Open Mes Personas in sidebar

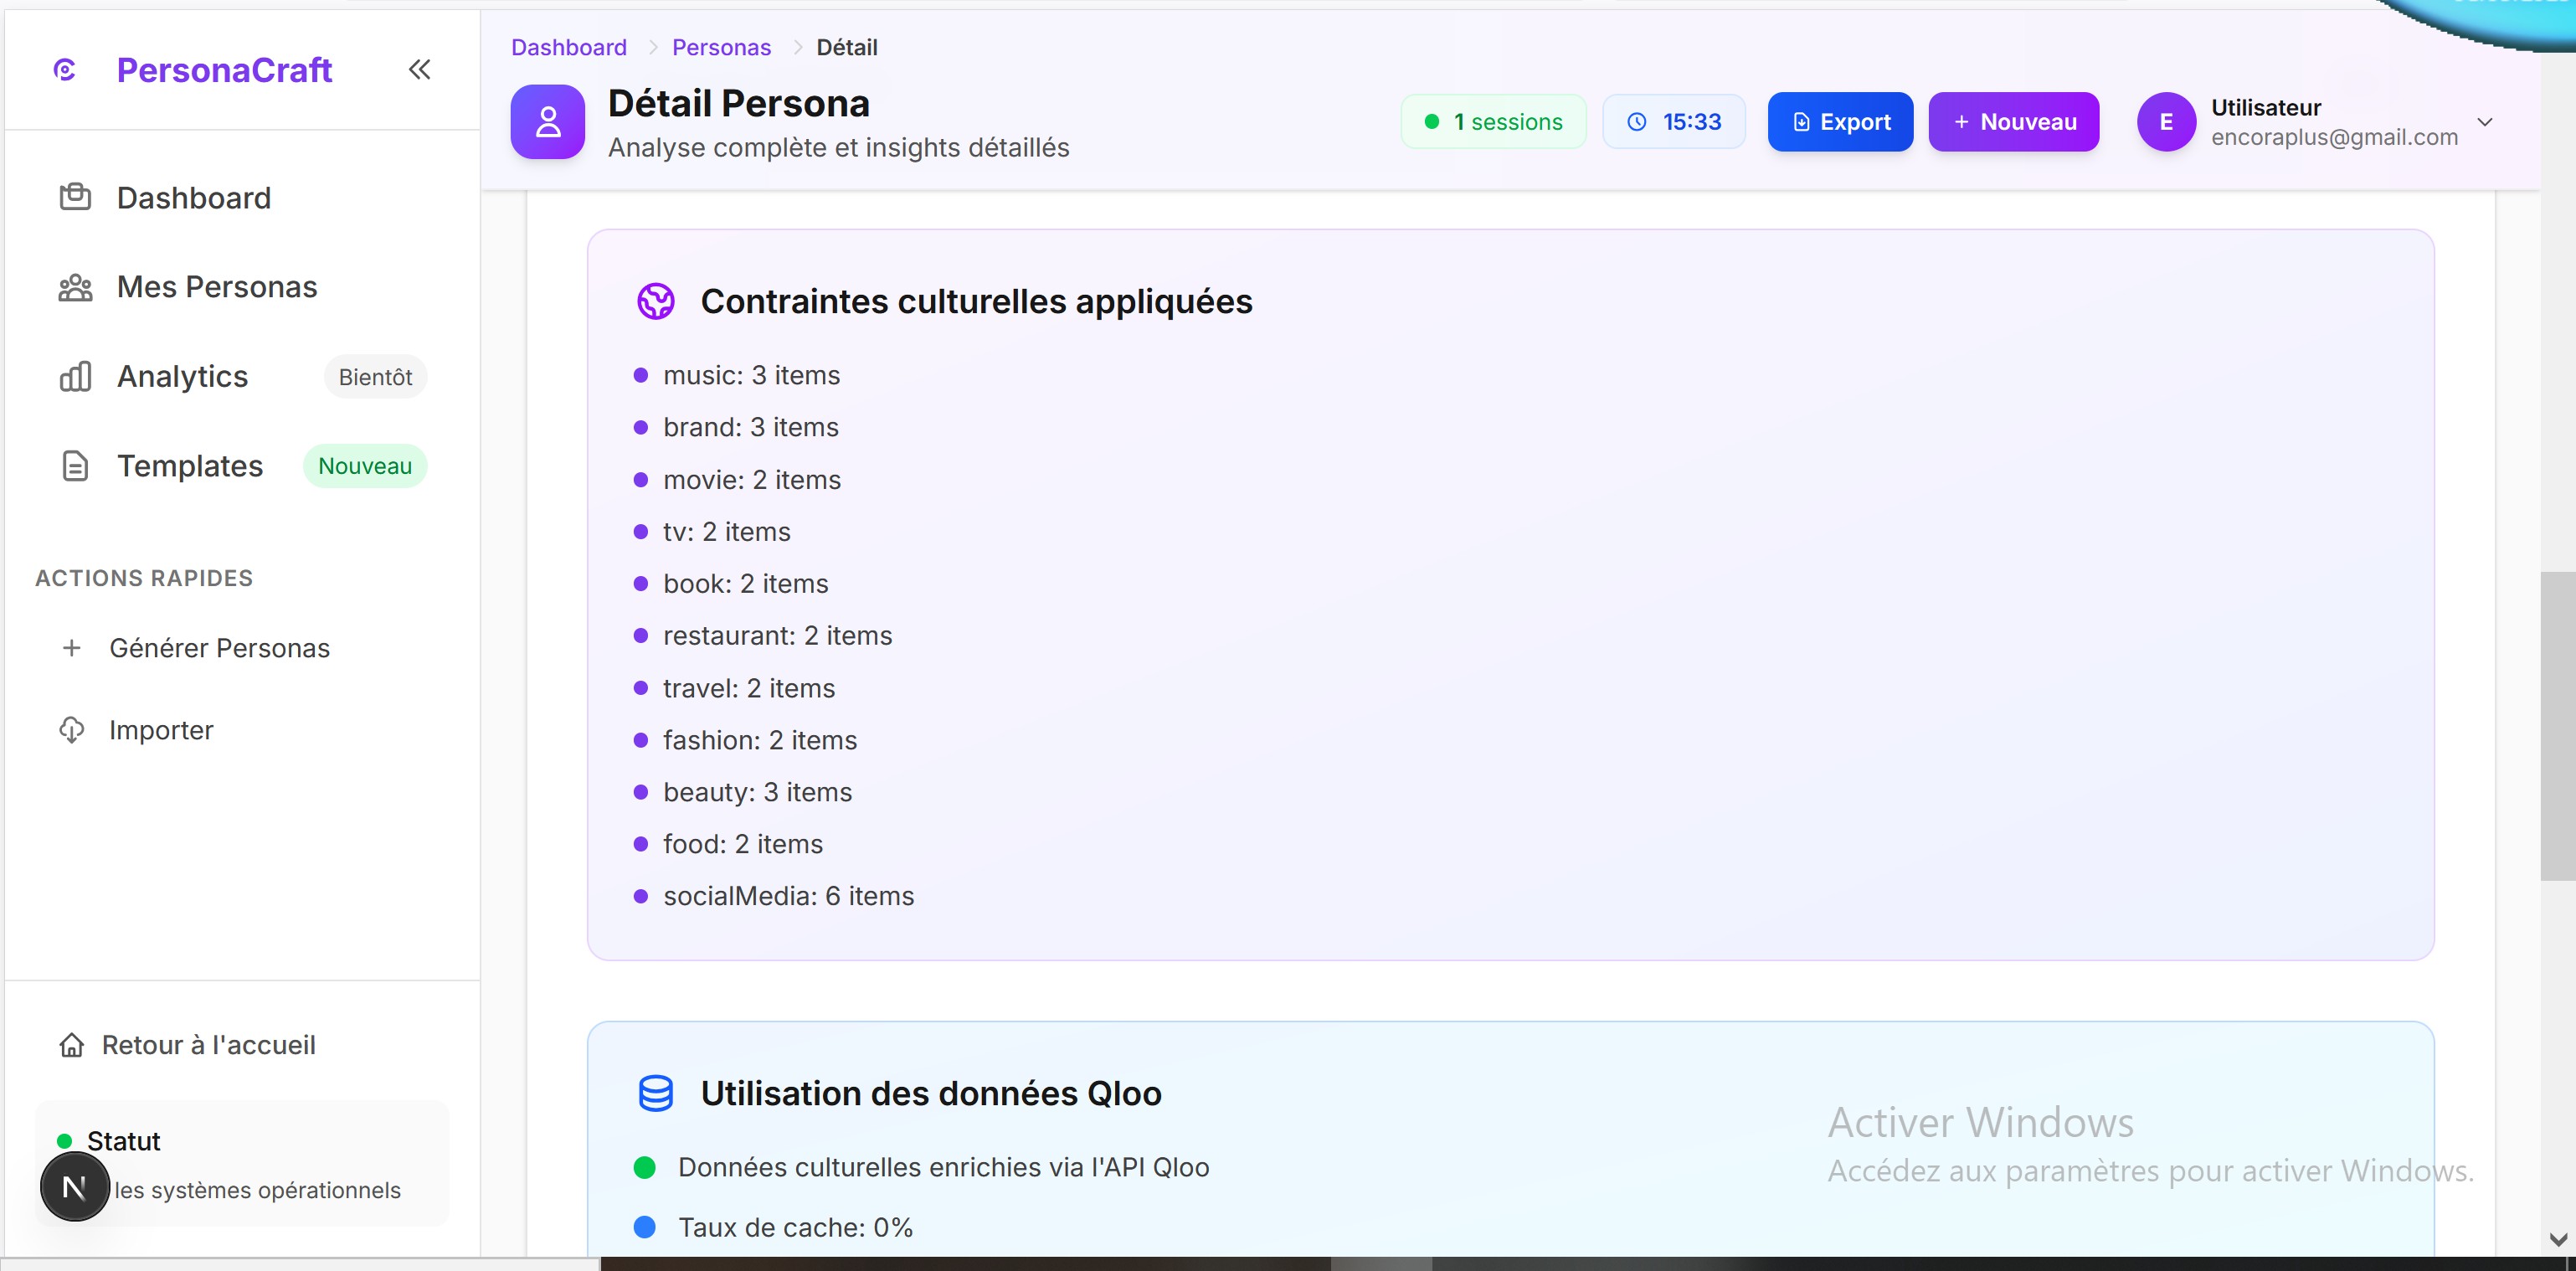click(216, 287)
